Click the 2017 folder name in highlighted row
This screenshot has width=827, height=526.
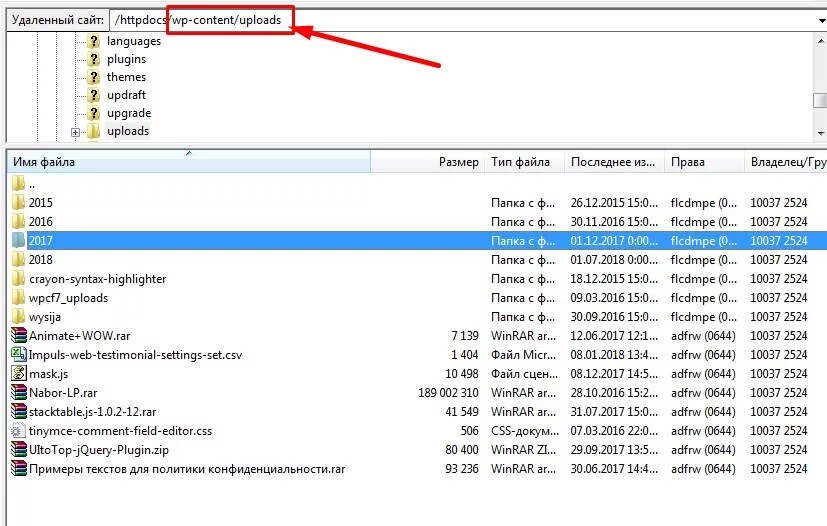41,241
